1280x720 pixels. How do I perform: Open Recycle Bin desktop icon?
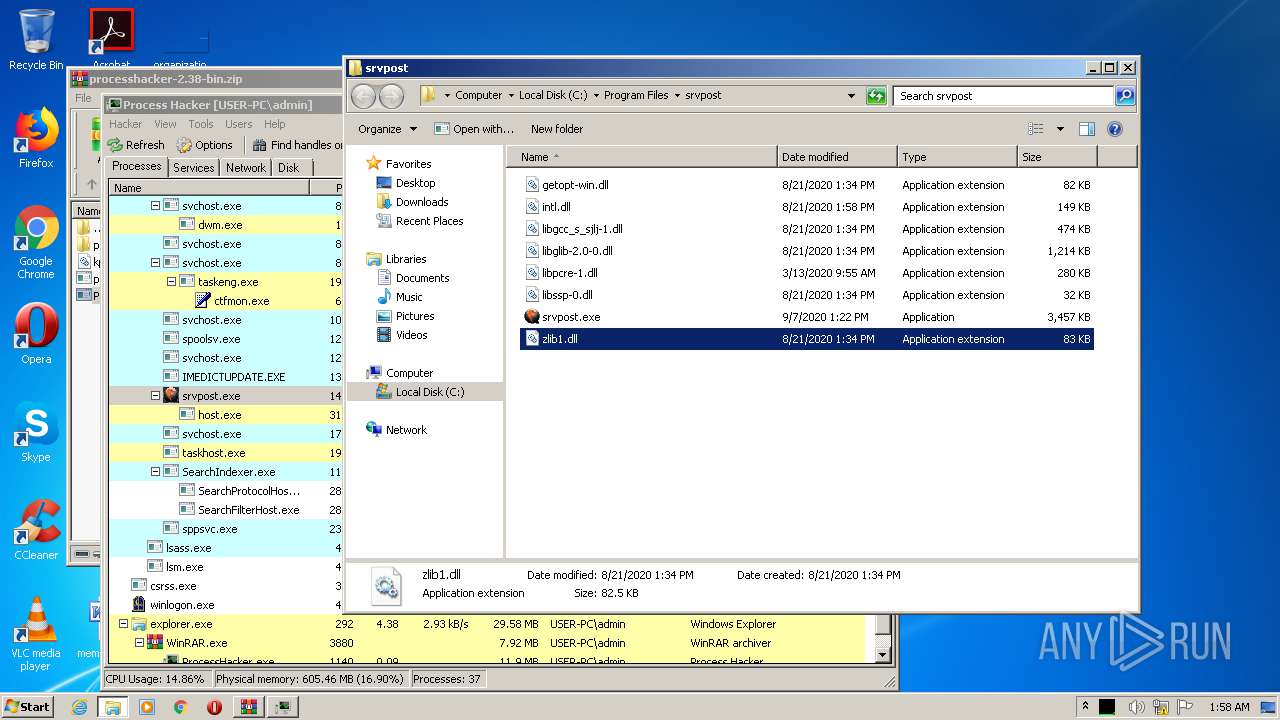(36, 40)
